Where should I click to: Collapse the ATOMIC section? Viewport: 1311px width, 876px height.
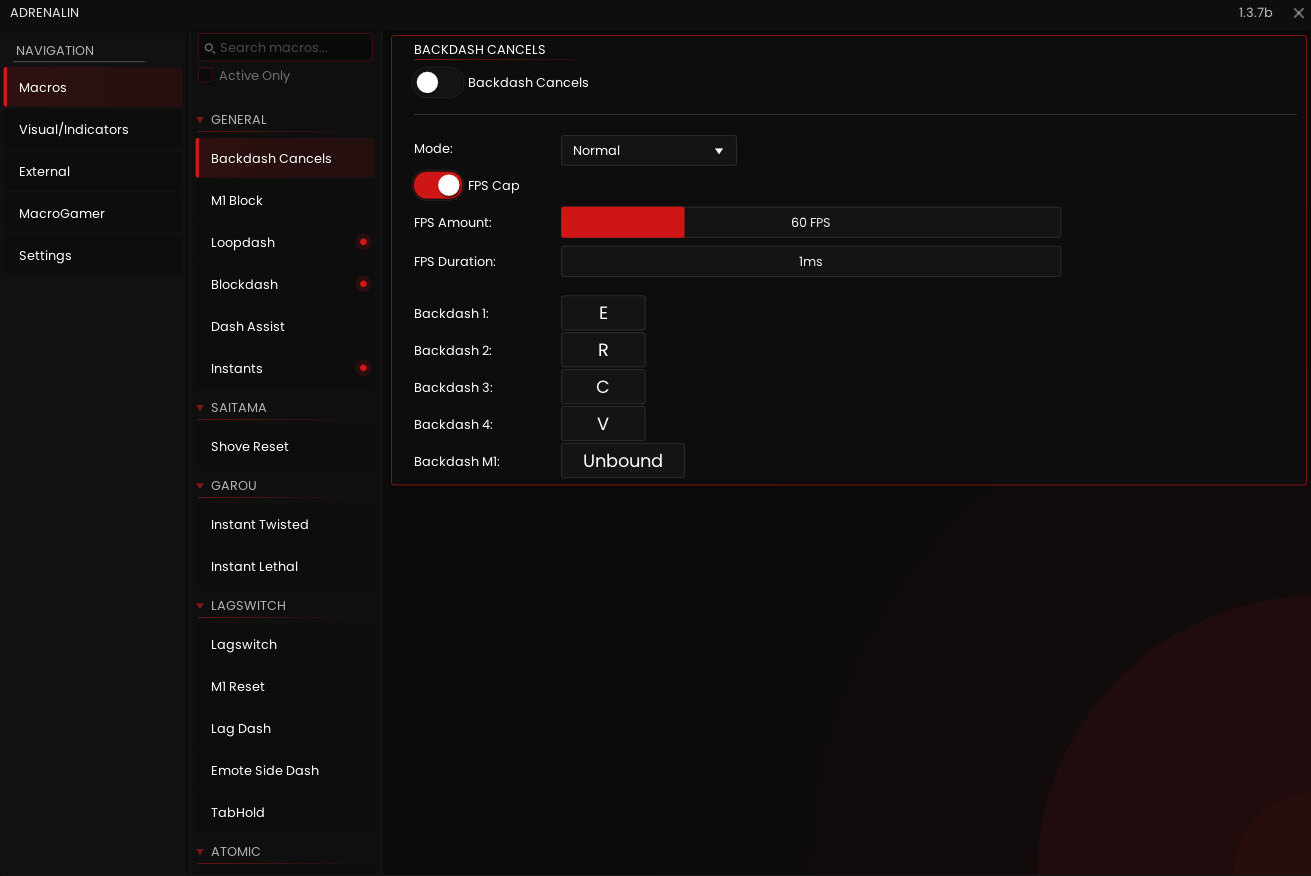pyautogui.click(x=200, y=851)
